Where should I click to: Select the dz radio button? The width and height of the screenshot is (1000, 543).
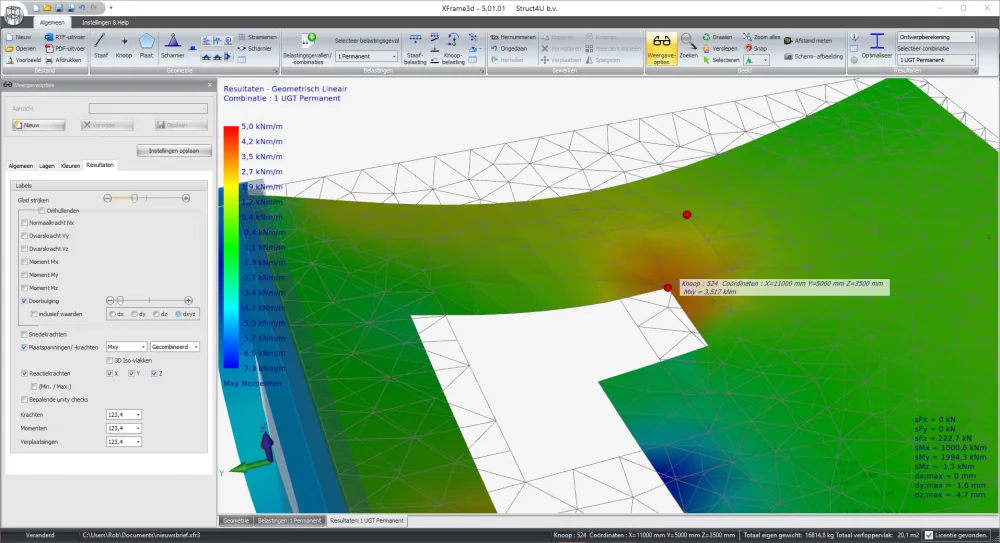[156, 314]
